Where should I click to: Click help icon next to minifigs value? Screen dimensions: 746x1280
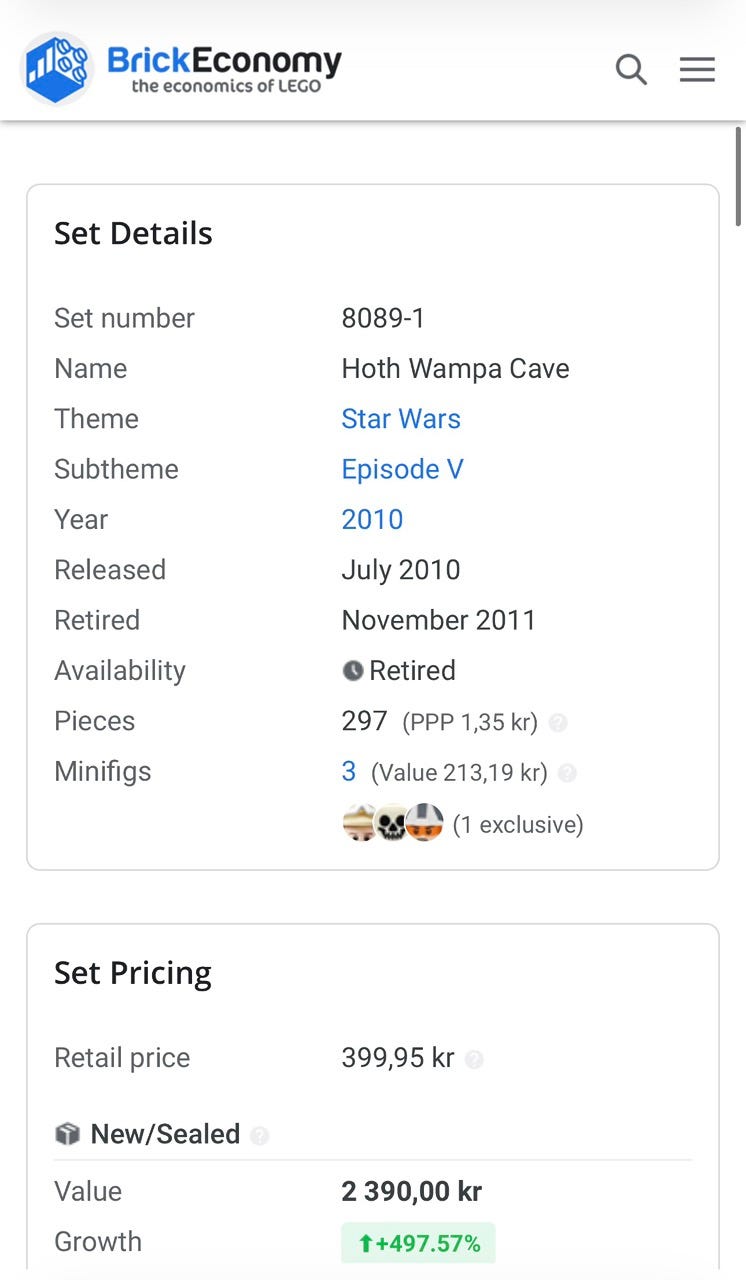[x=567, y=773]
